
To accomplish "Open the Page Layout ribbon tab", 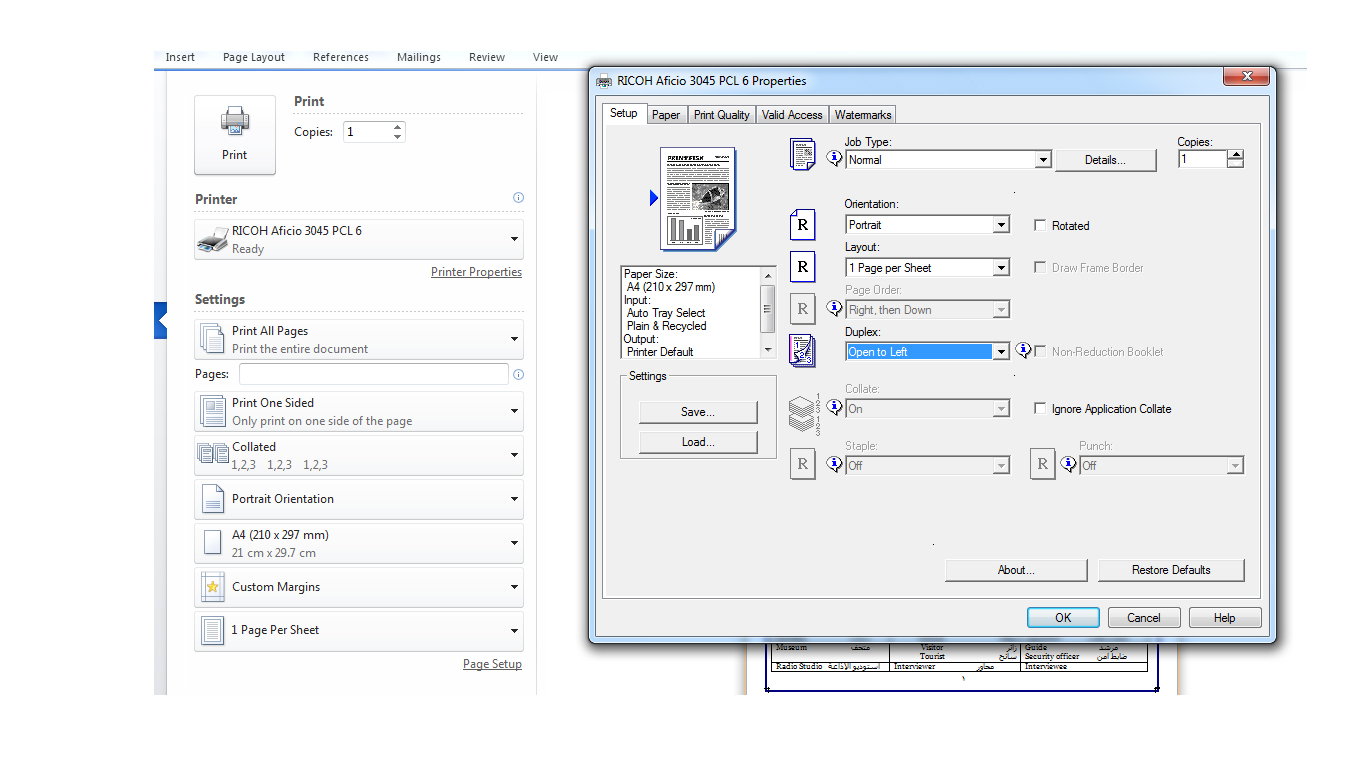I will pos(254,57).
